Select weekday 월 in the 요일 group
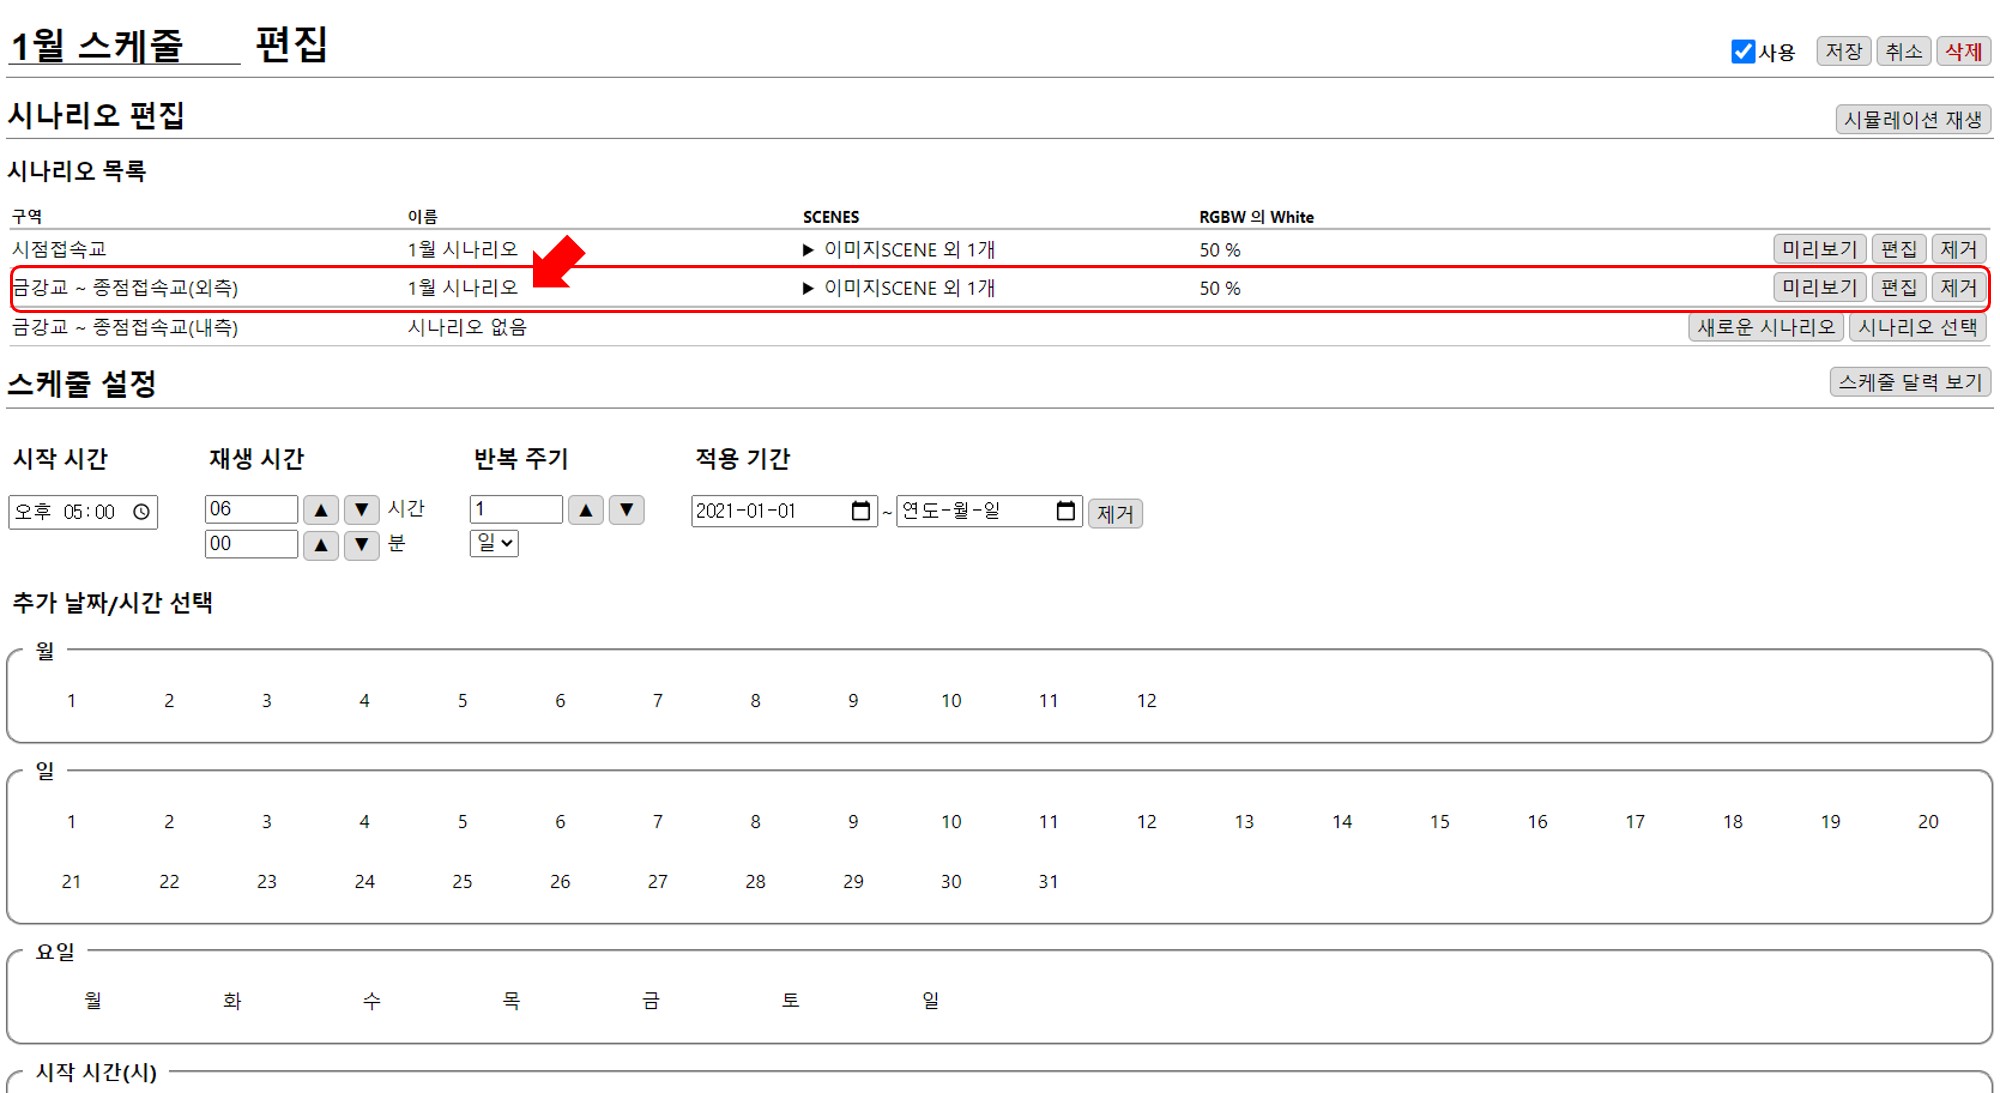 click(x=93, y=1001)
